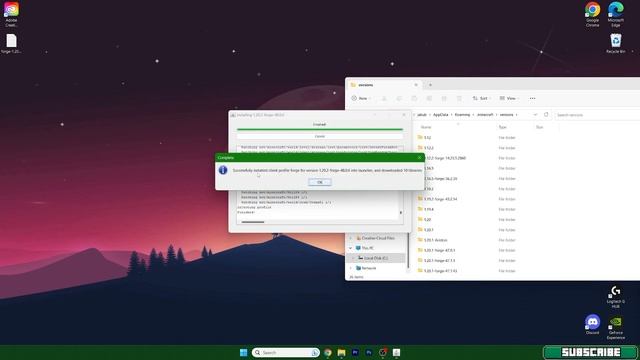The height and width of the screenshot is (360, 640).
Task: Open the View dropdown in Explorer
Action: [509, 98]
